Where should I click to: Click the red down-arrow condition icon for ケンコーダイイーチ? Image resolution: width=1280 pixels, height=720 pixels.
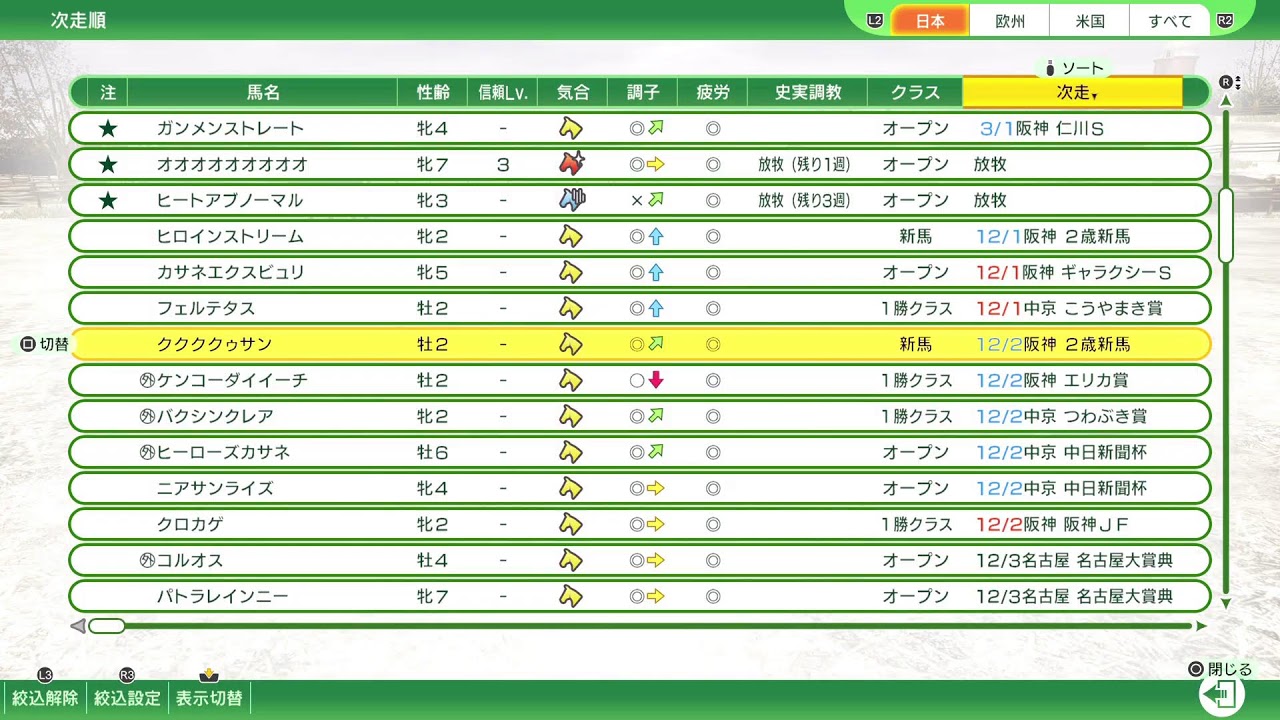[656, 380]
